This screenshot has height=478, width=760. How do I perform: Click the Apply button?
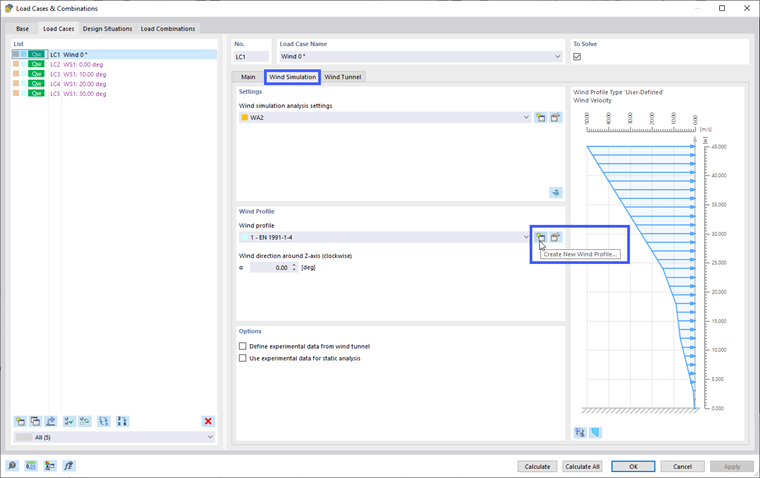tap(732, 466)
